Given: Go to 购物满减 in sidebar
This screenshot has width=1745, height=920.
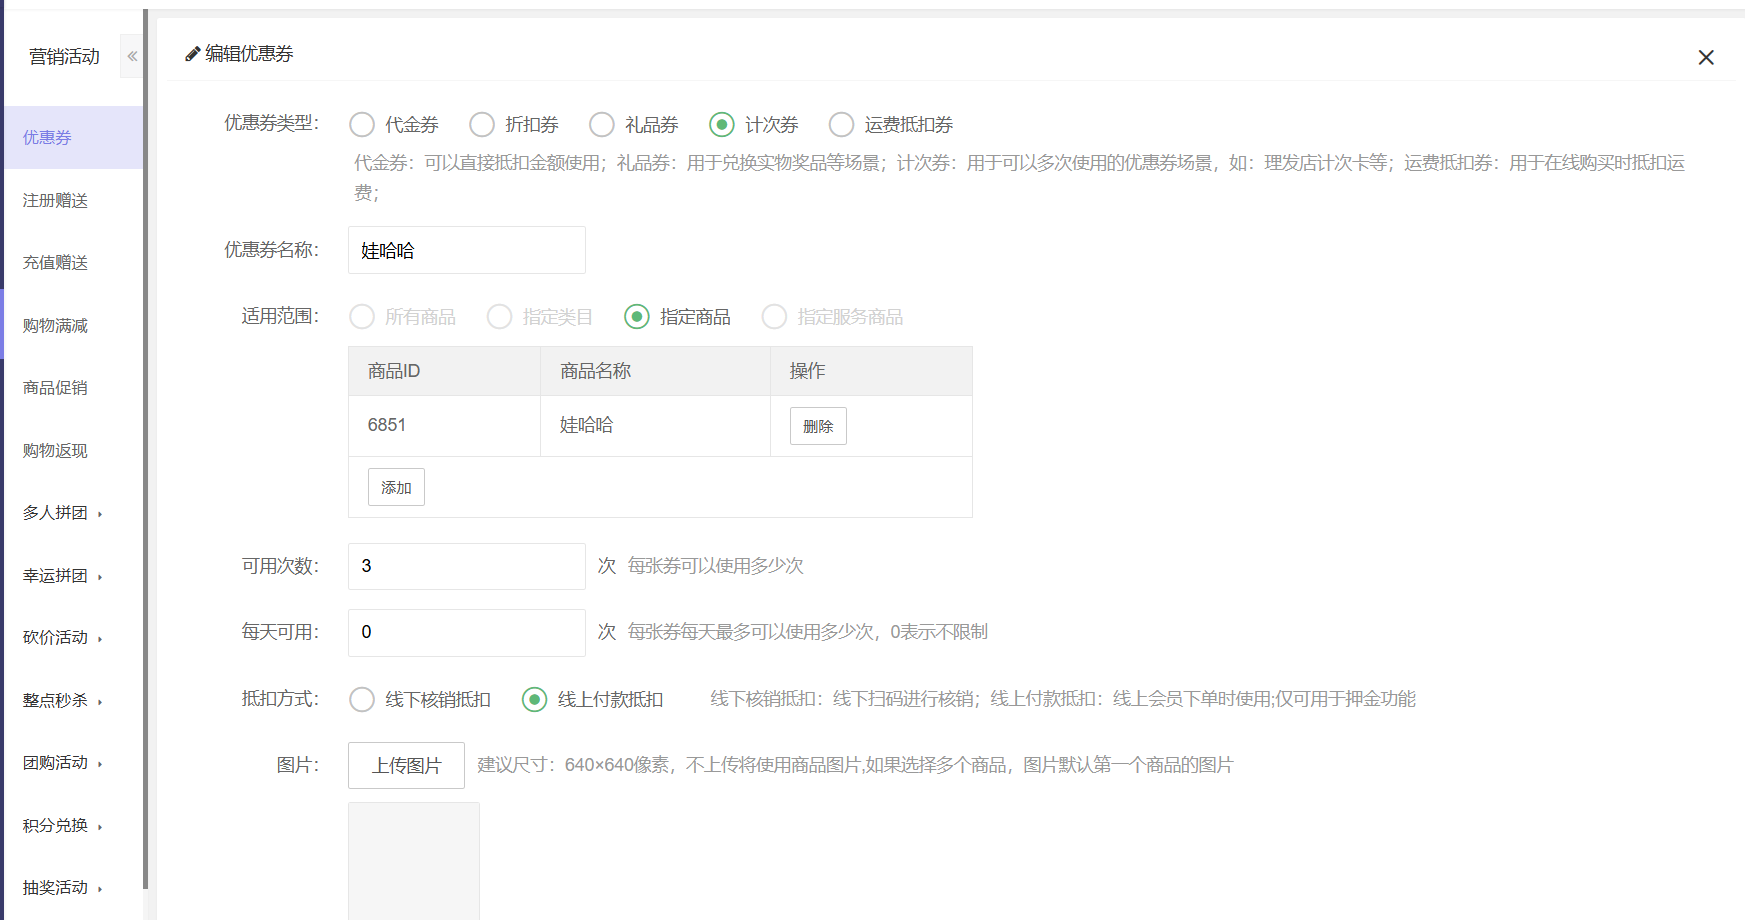Looking at the screenshot, I should coord(56,326).
